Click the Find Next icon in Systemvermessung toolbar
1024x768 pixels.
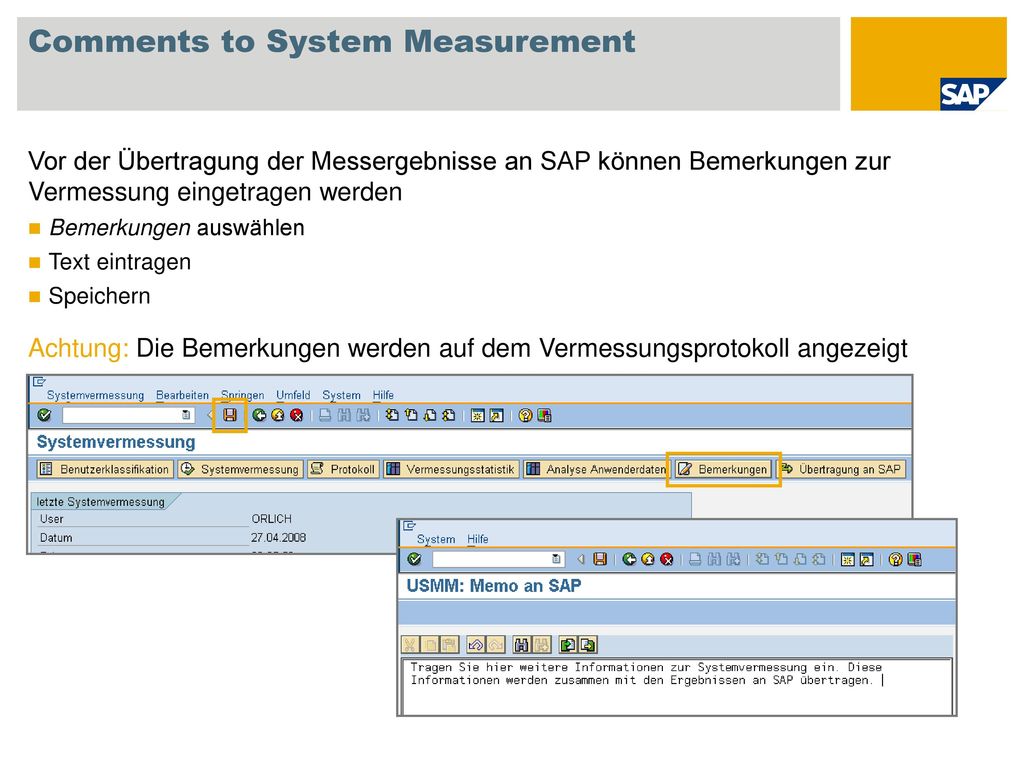(363, 415)
